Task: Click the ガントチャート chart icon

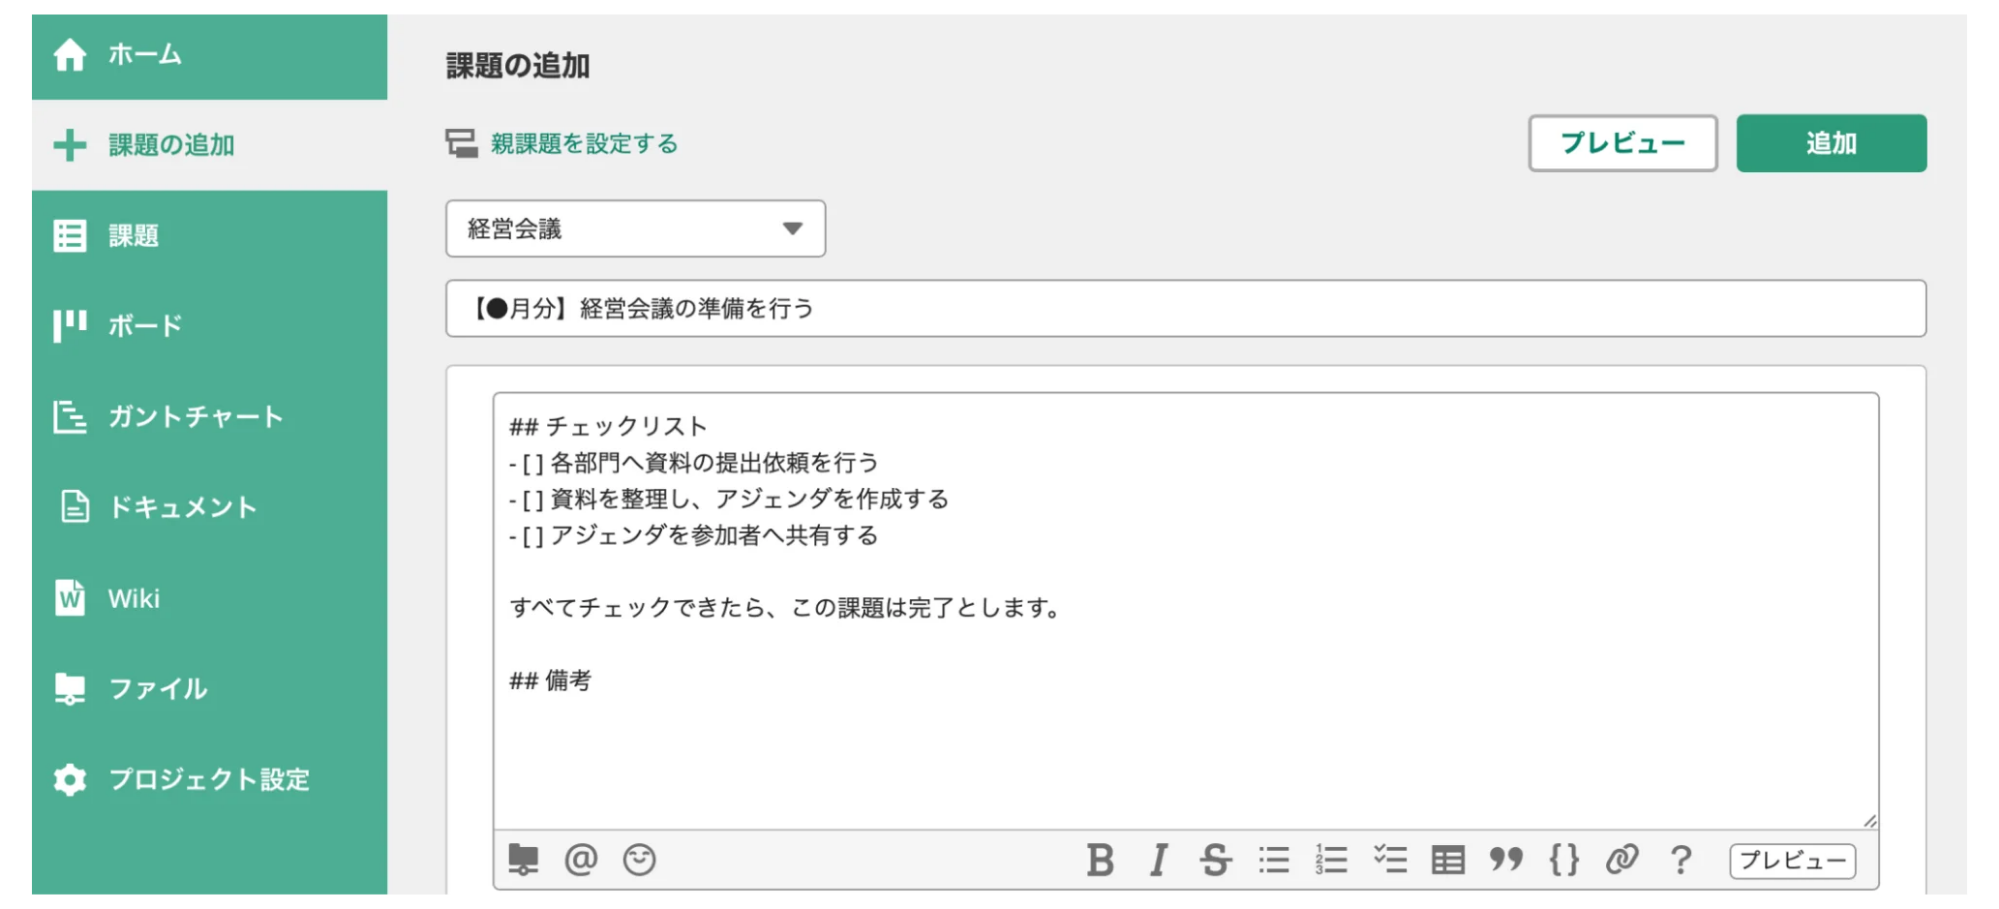Action: tap(70, 417)
